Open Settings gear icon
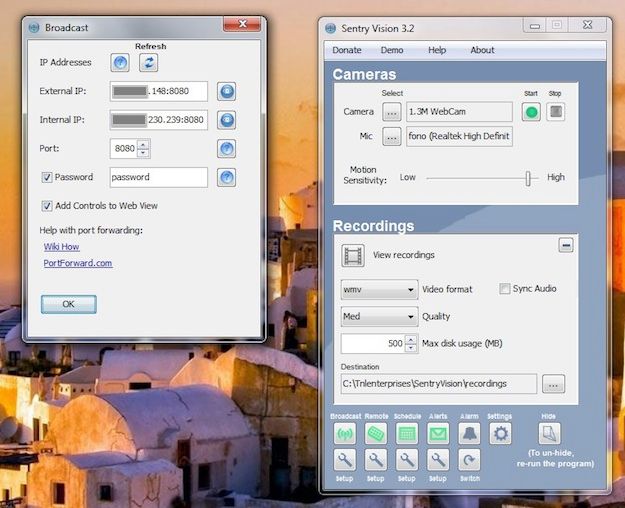 point(500,433)
